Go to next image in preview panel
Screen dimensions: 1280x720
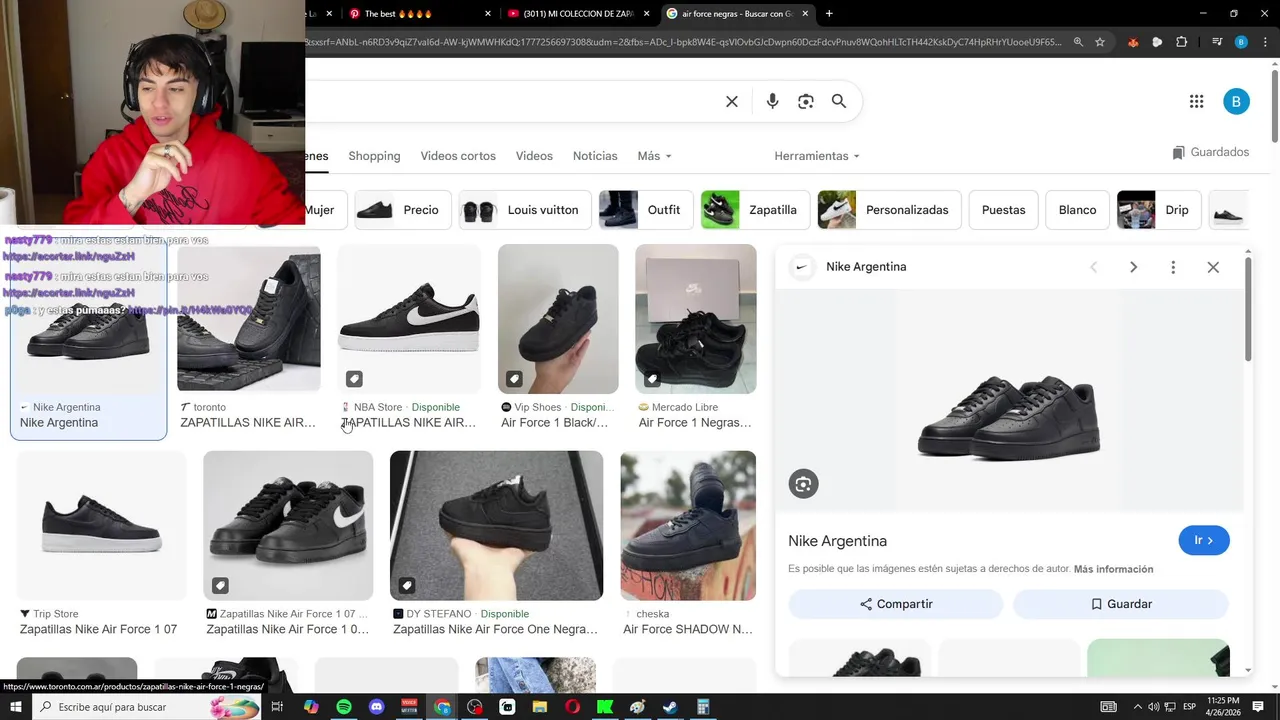[1133, 267]
